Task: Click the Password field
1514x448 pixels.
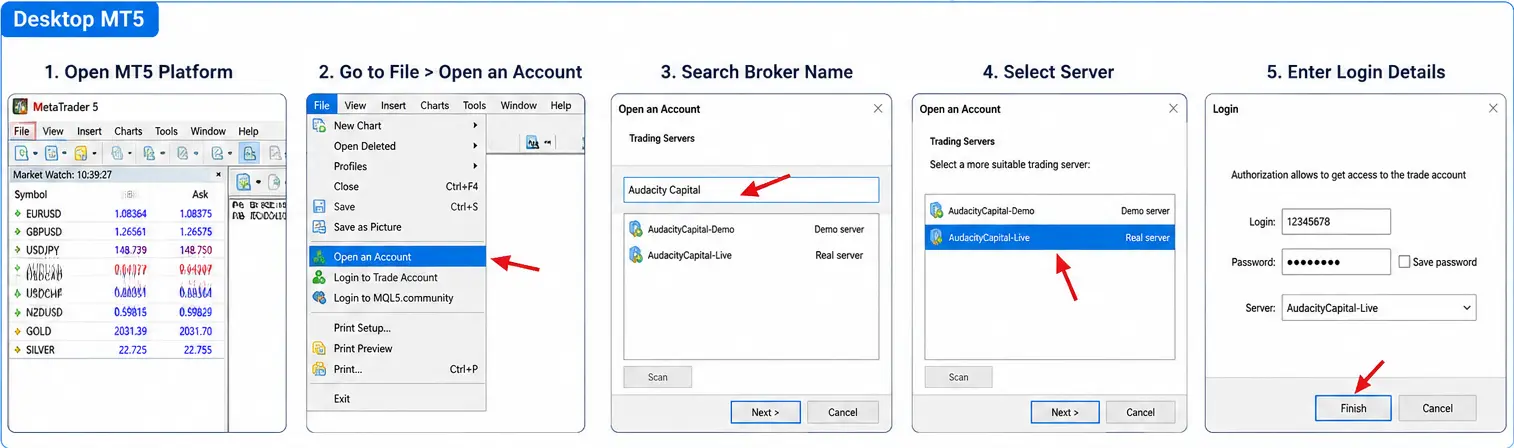Action: [x=1336, y=262]
